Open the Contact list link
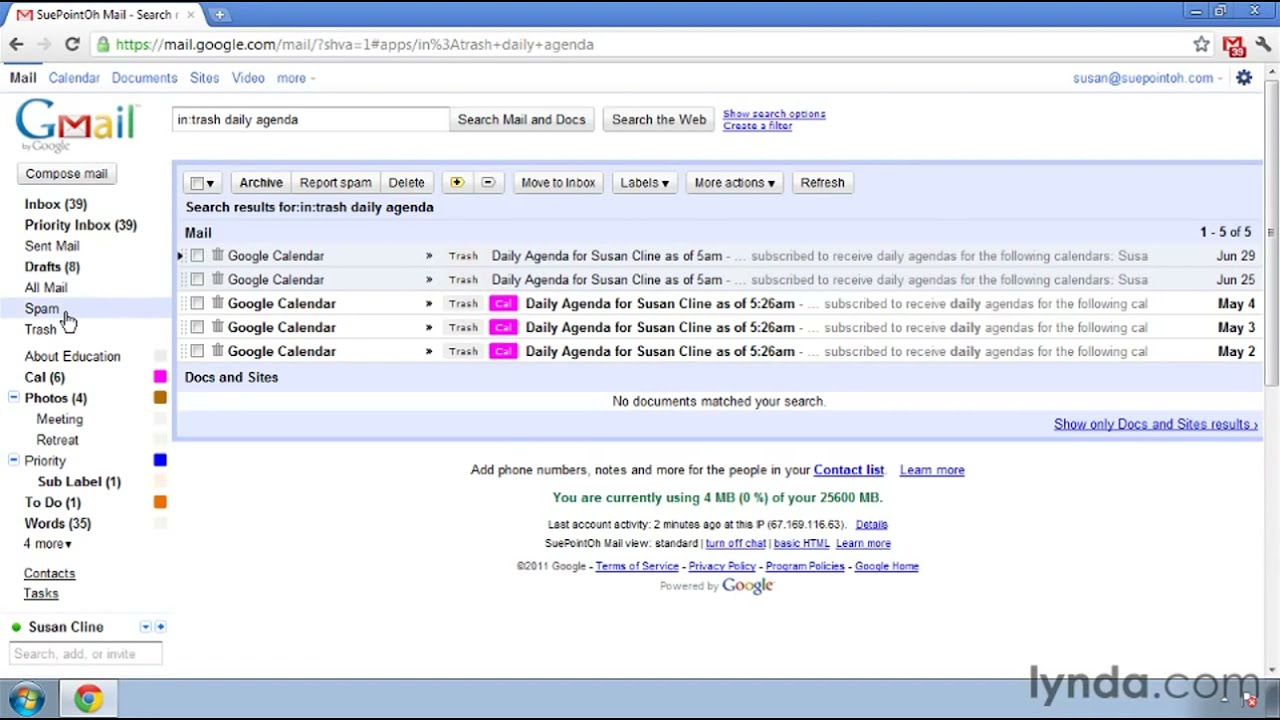1280x720 pixels. coord(849,469)
